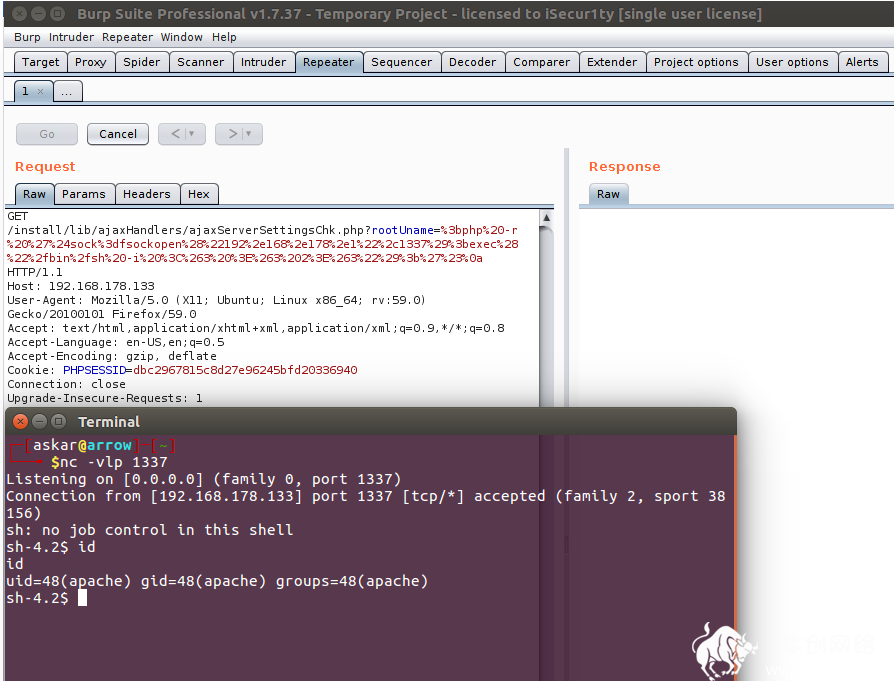Open history dropdown next to > button

(249, 134)
